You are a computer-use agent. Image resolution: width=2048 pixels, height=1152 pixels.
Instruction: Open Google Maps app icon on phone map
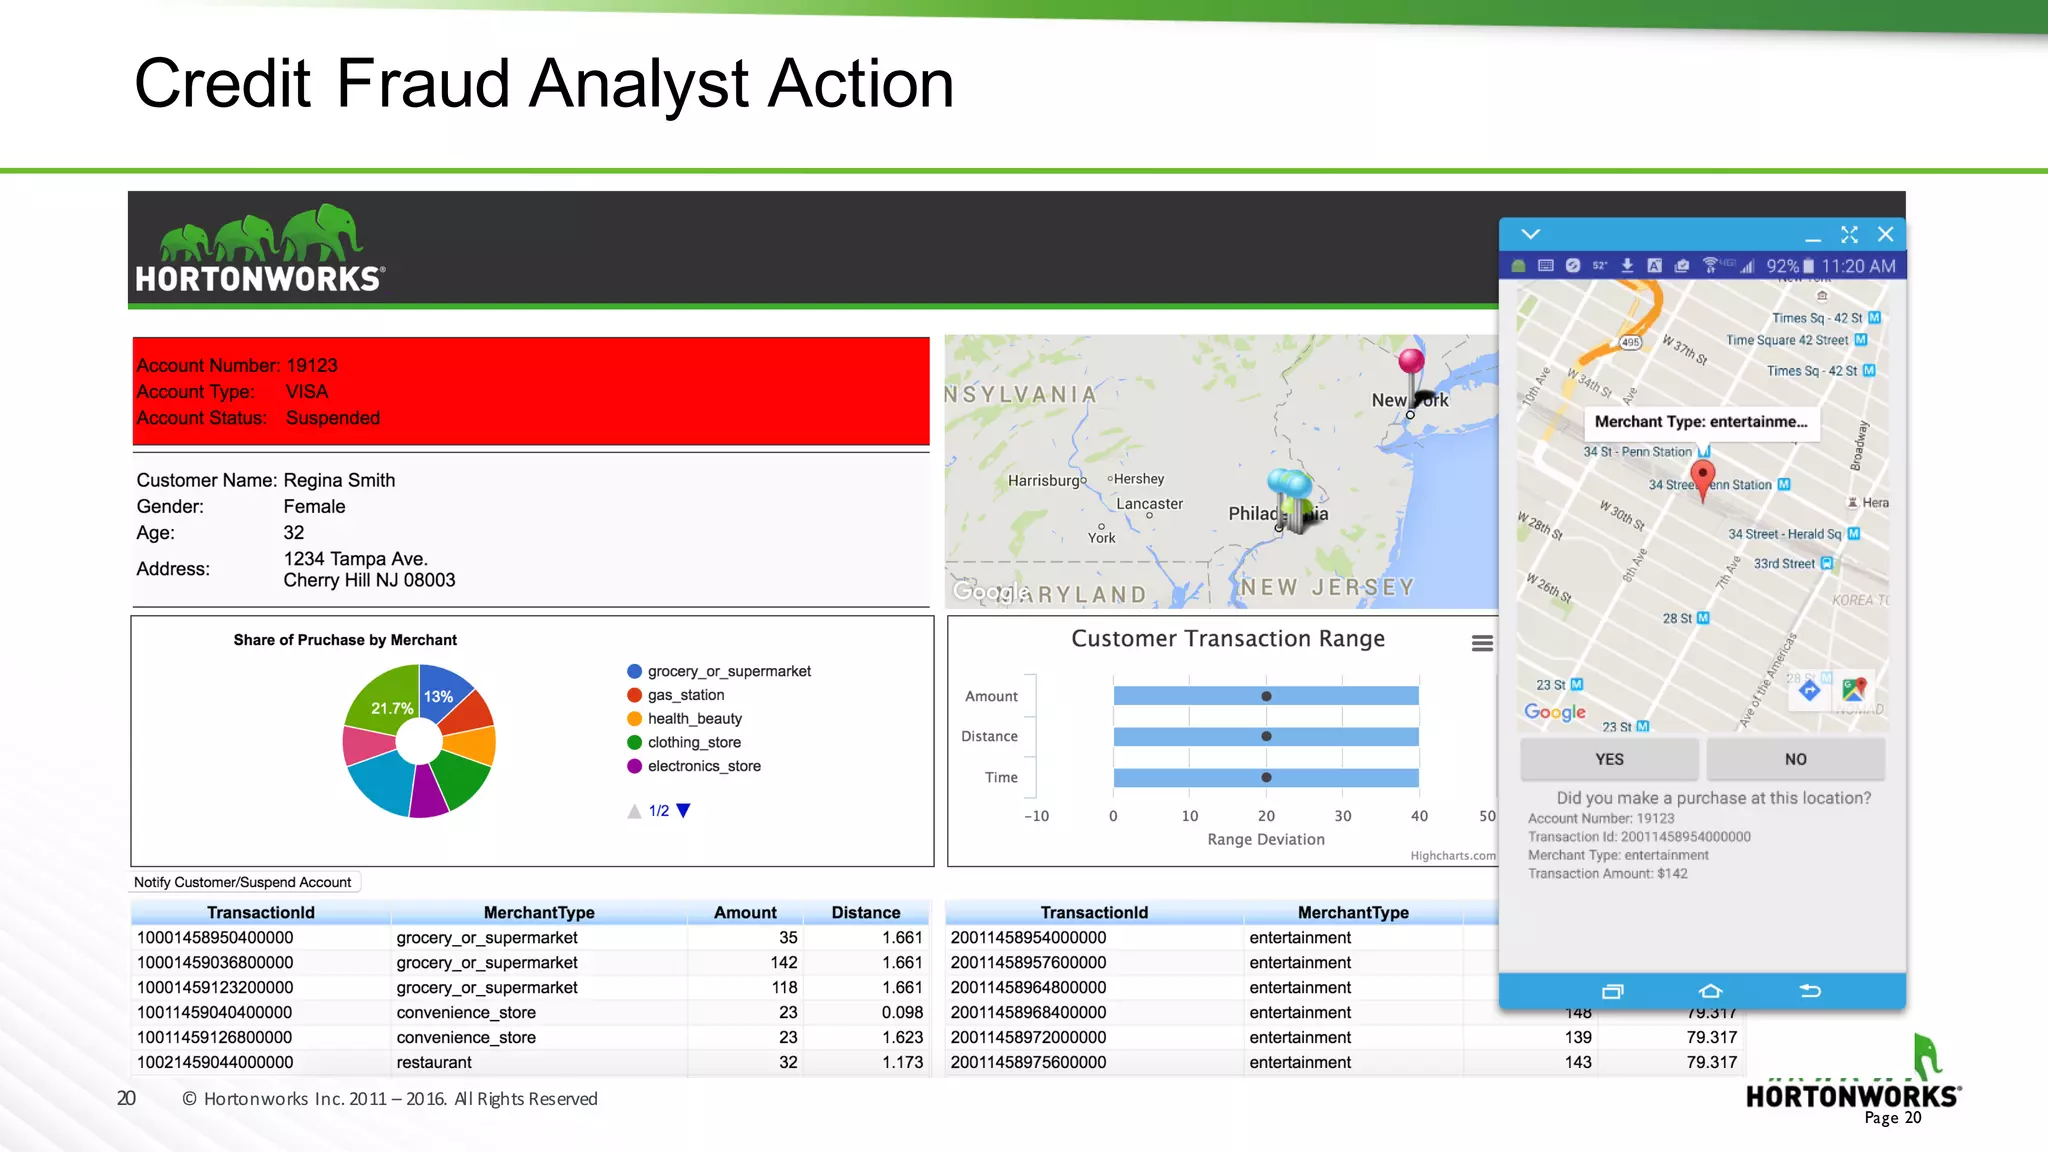click(1855, 689)
